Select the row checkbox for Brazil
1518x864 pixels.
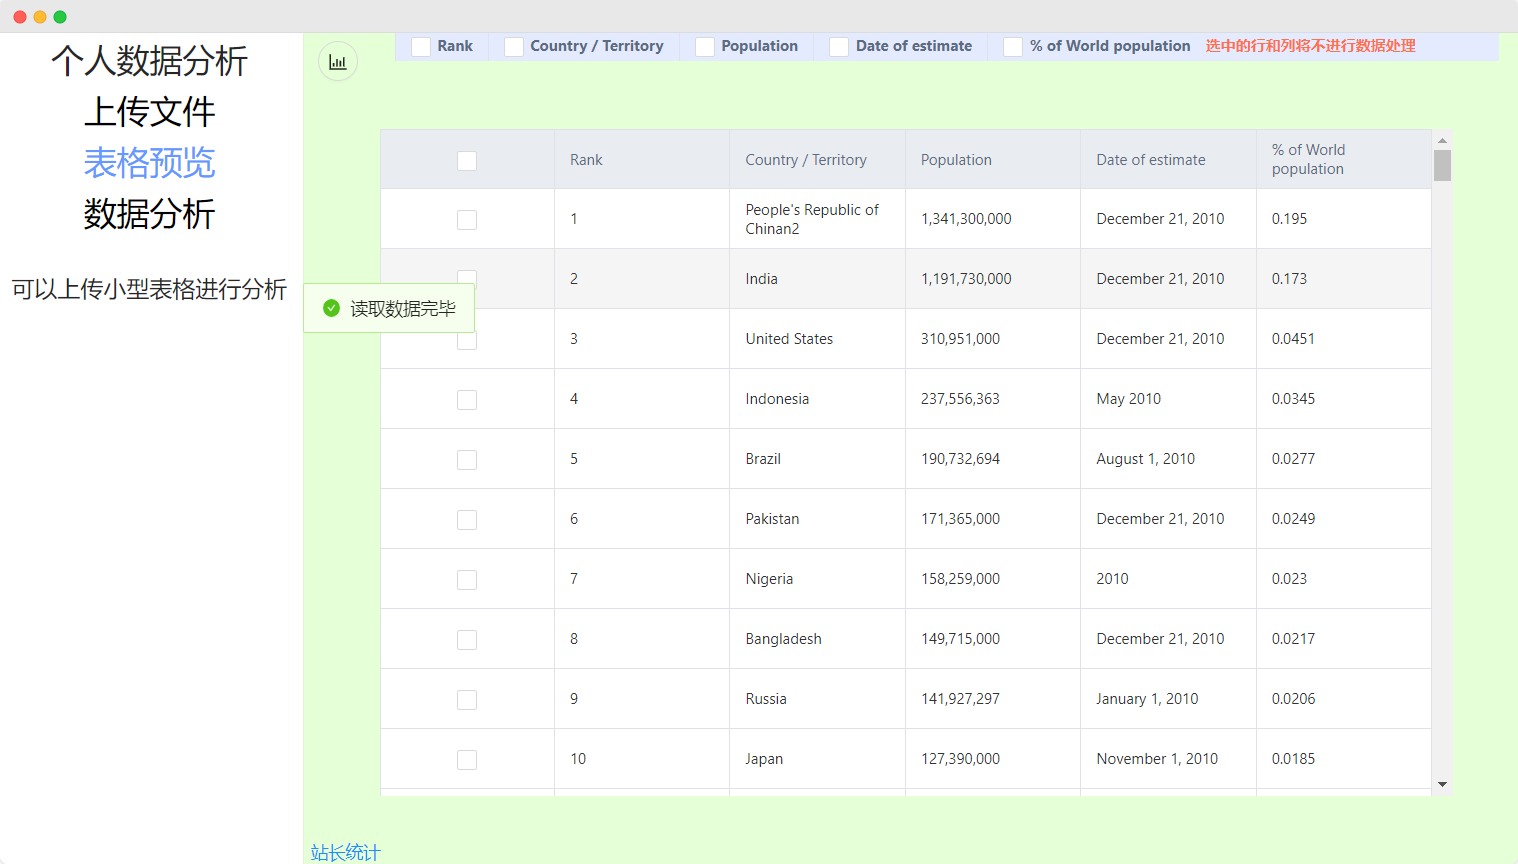467,460
